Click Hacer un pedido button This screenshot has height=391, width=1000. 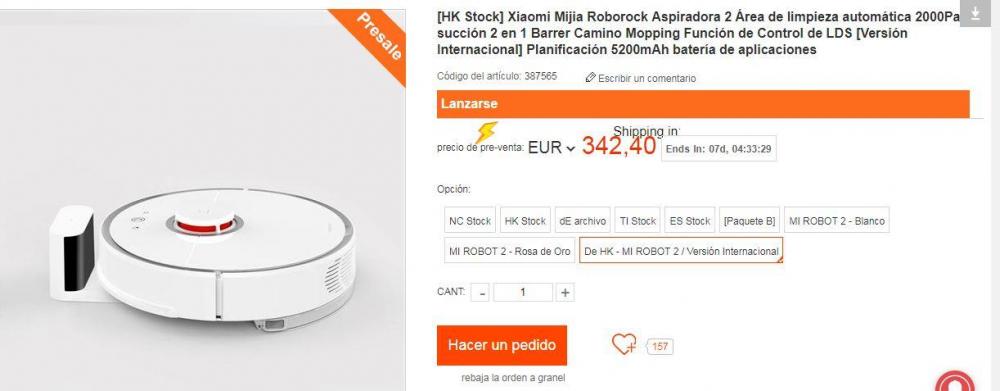click(x=502, y=345)
